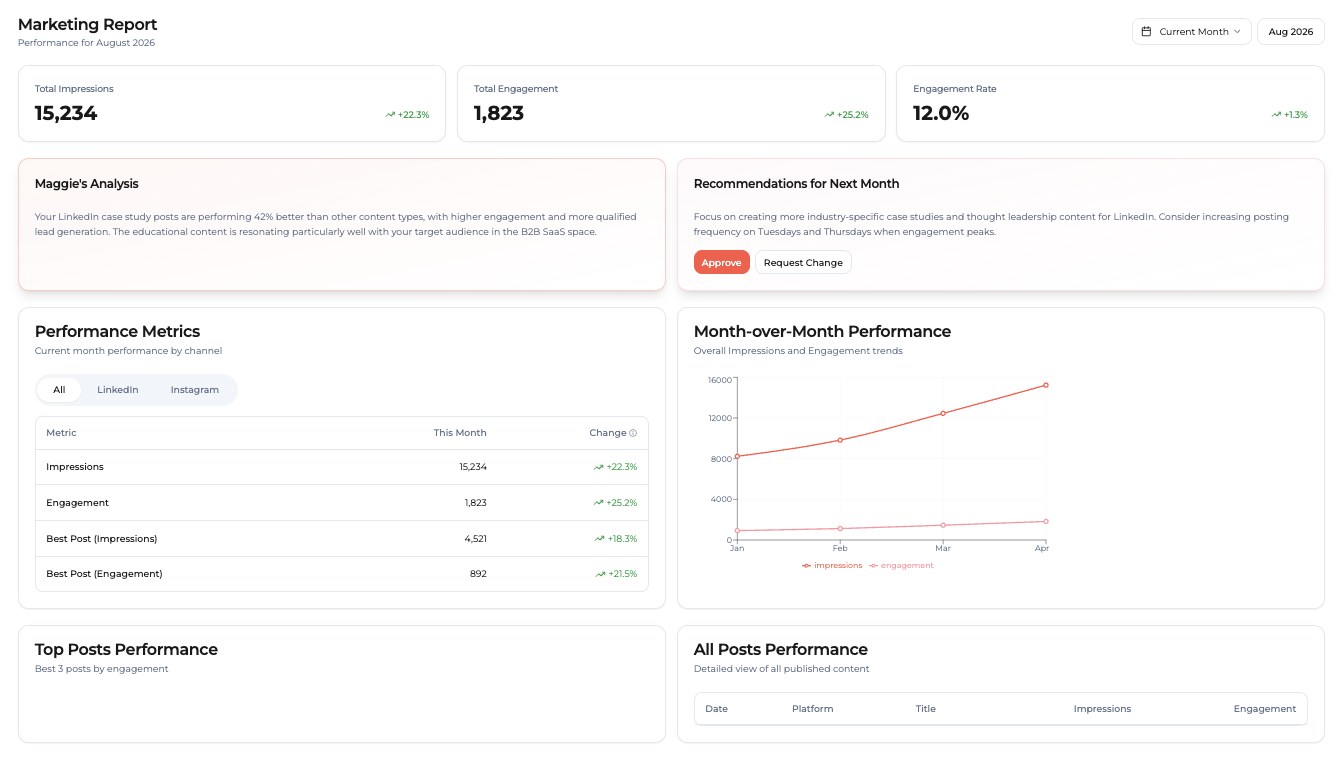Click the chevron arrow beside Current Month

(1237, 32)
